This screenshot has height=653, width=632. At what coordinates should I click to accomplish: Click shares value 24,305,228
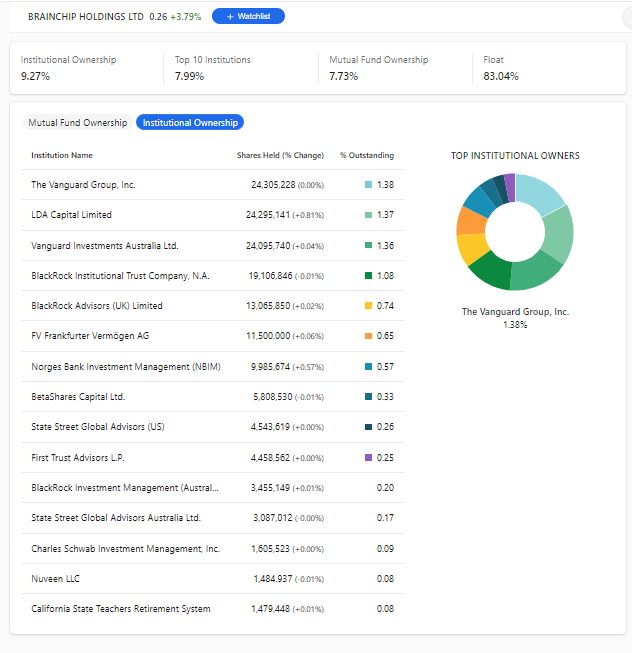tap(273, 184)
